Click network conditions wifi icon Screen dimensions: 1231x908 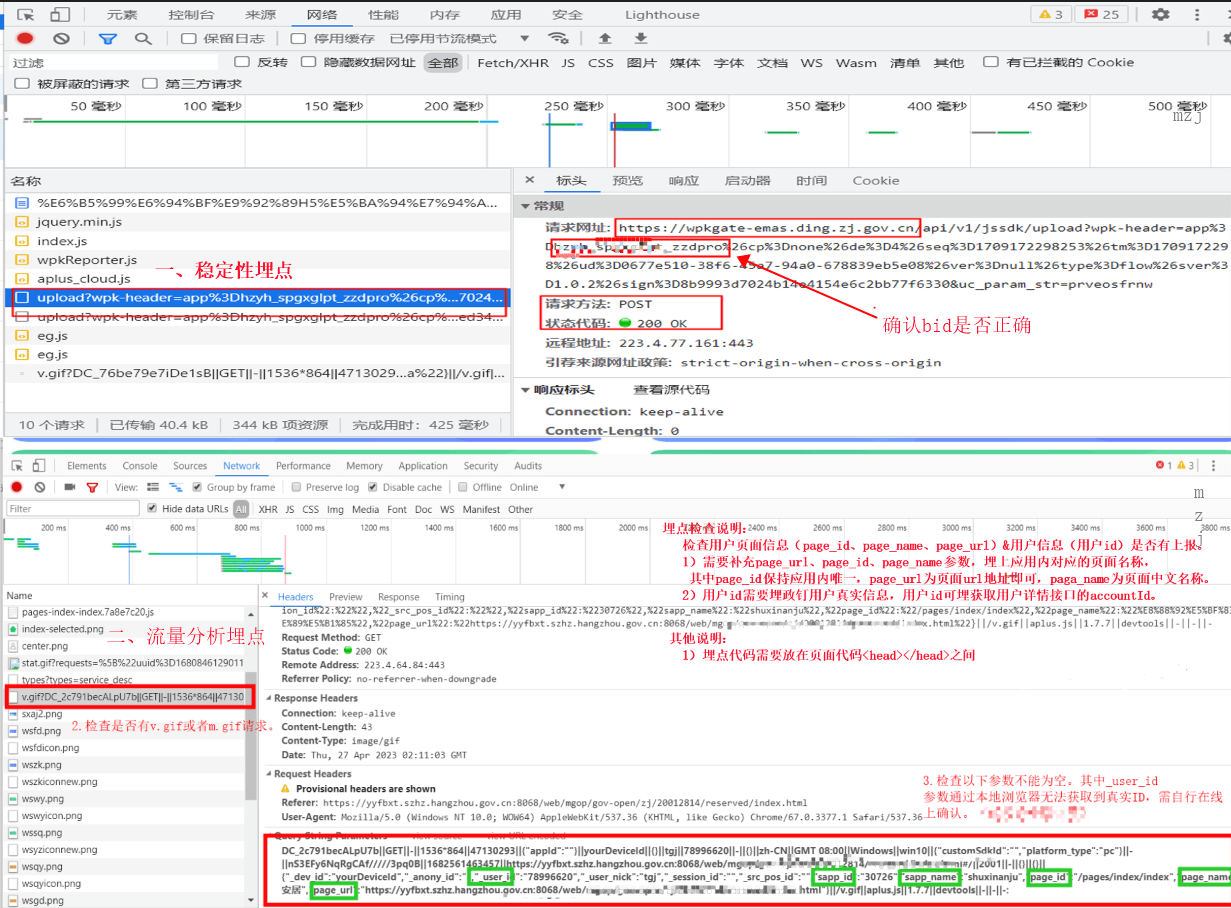(x=559, y=38)
